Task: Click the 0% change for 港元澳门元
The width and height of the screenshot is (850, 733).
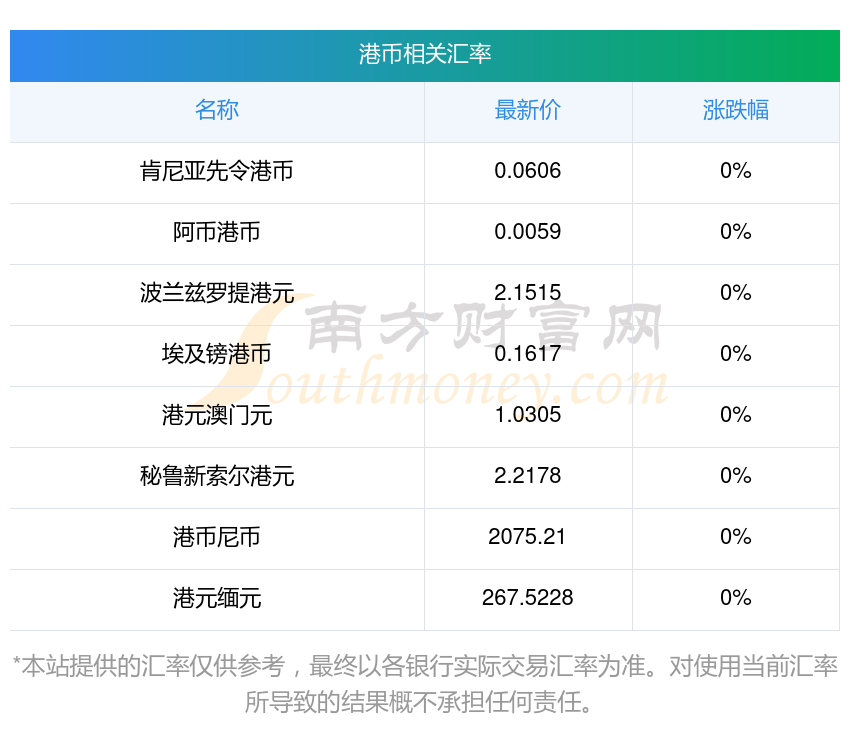Action: coord(736,415)
